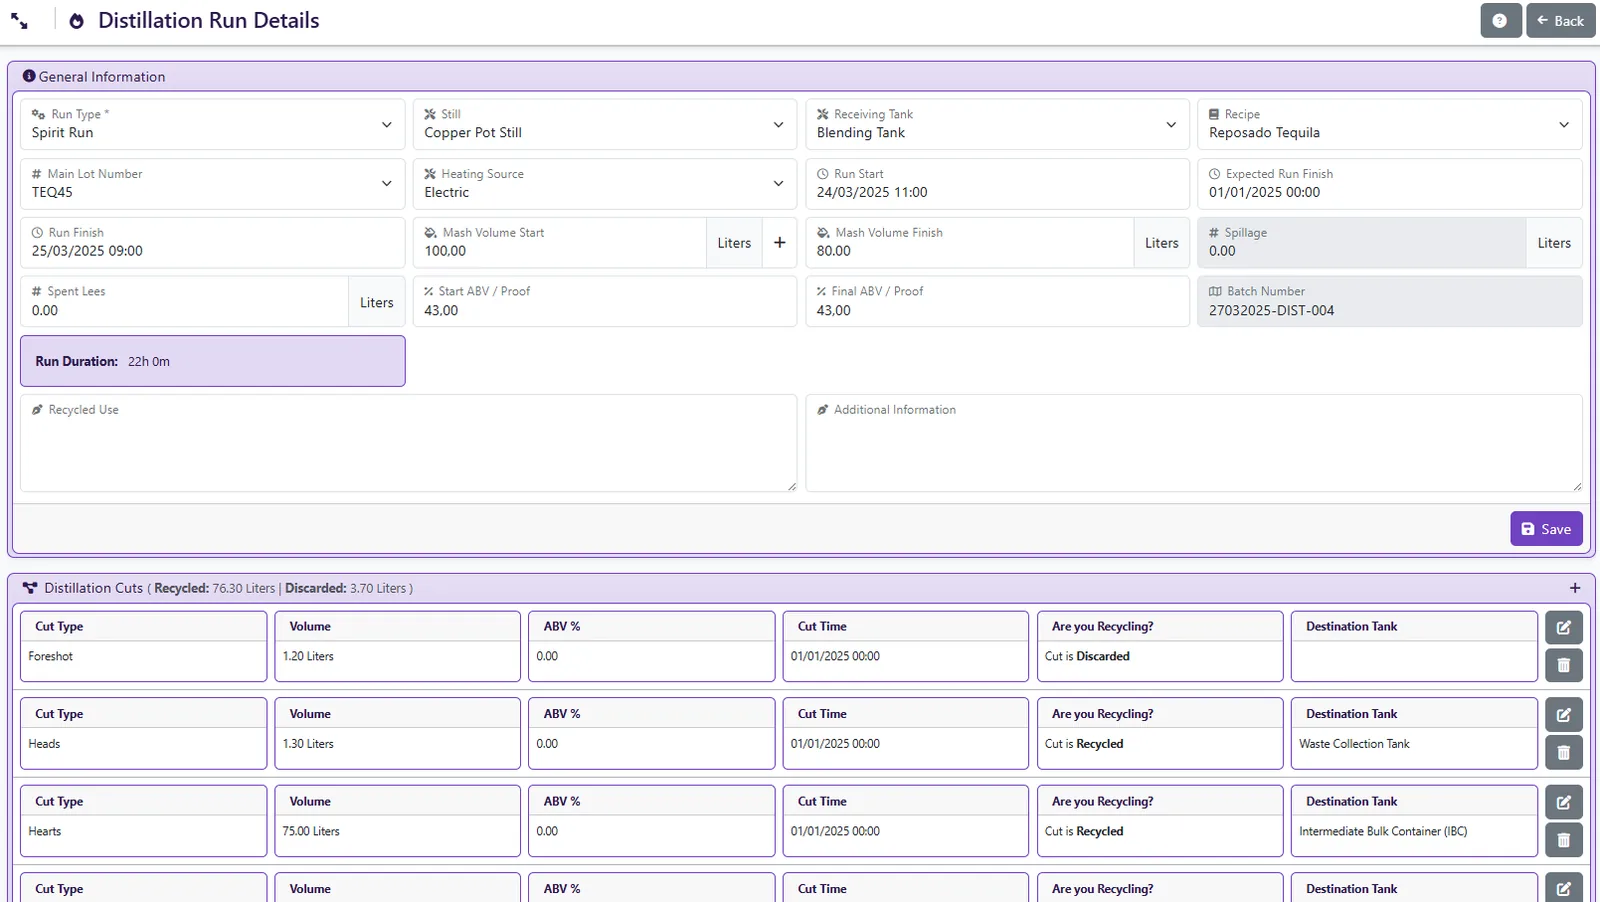Screen dimensions: 1600x902
Task: Click the flame icon beside the page title
Action: [x=76, y=21]
